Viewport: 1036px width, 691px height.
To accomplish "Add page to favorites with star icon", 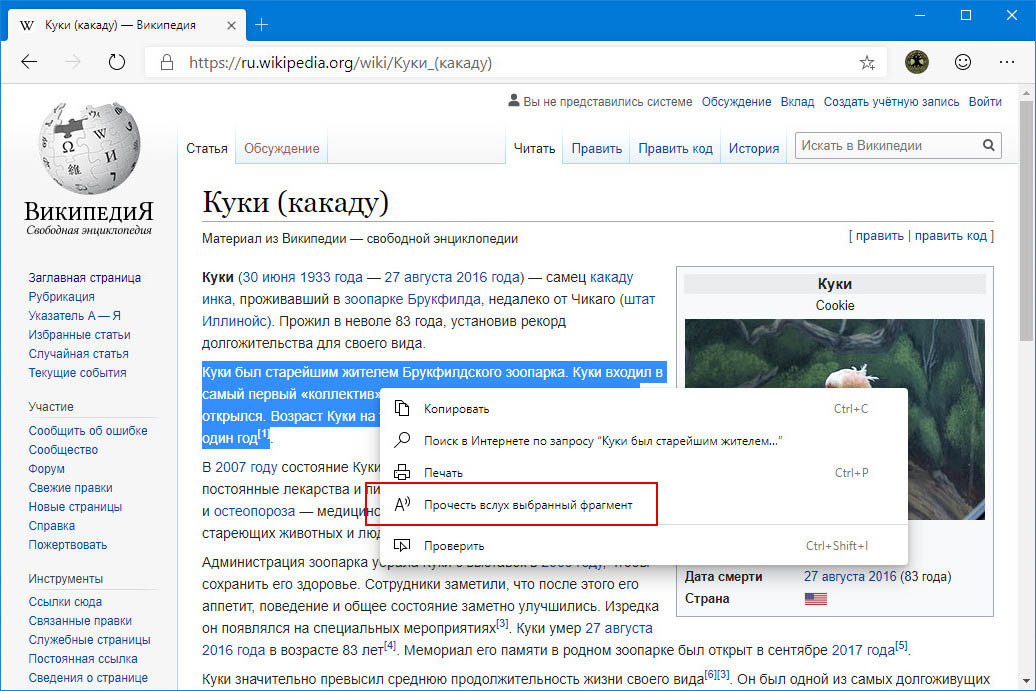I will [867, 63].
